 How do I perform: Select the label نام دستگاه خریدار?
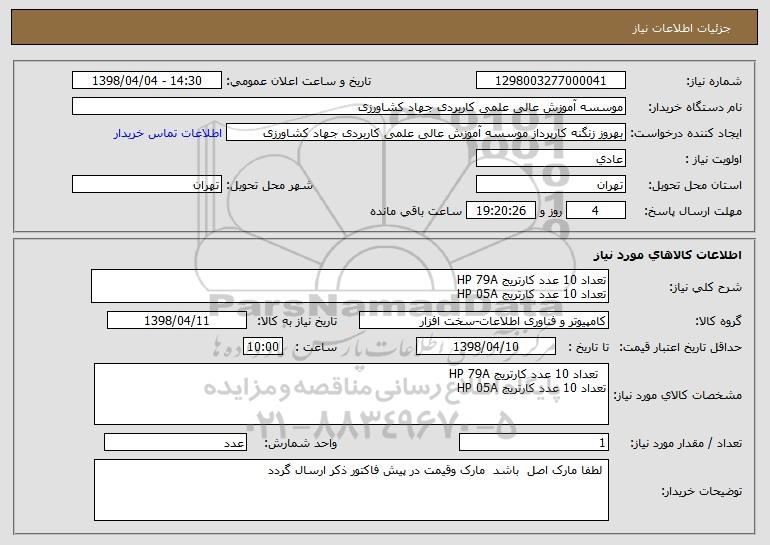tap(695, 108)
